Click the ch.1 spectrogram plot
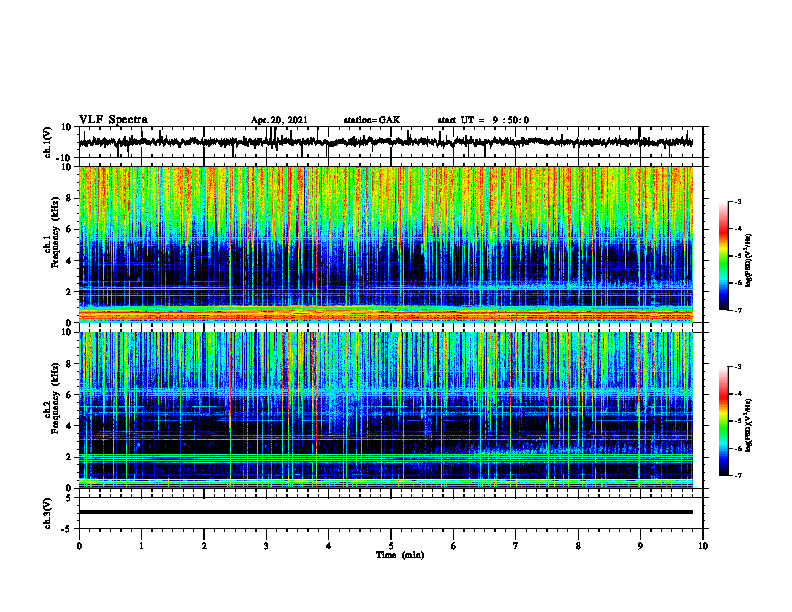792x612 pixels. 386,244
